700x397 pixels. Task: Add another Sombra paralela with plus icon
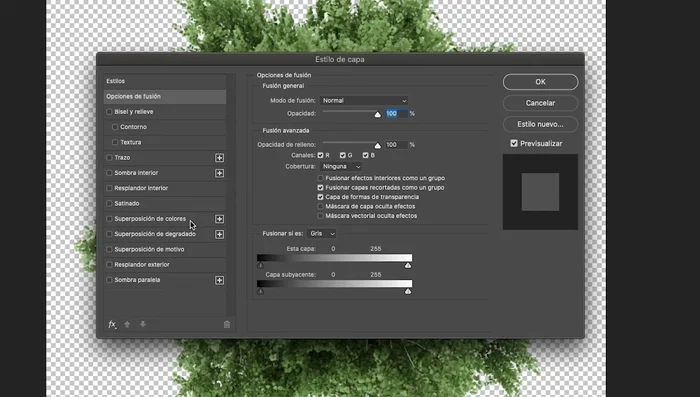(219, 280)
